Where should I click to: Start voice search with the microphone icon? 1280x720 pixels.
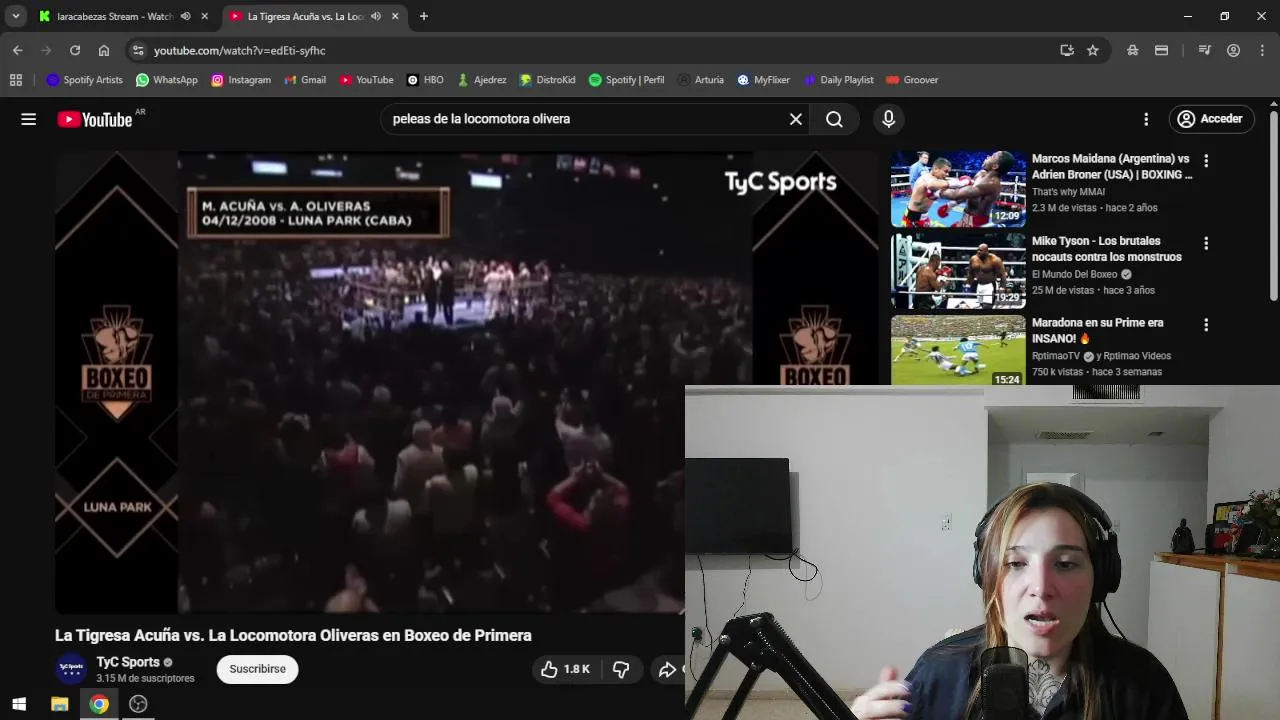pos(888,119)
